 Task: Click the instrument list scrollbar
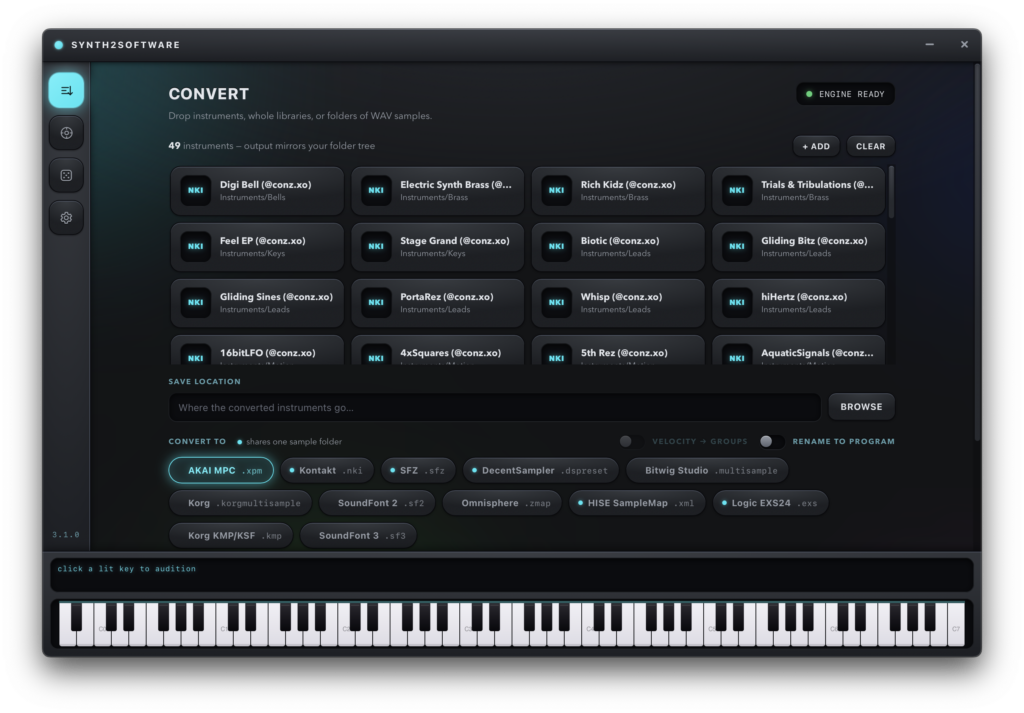tap(891, 192)
